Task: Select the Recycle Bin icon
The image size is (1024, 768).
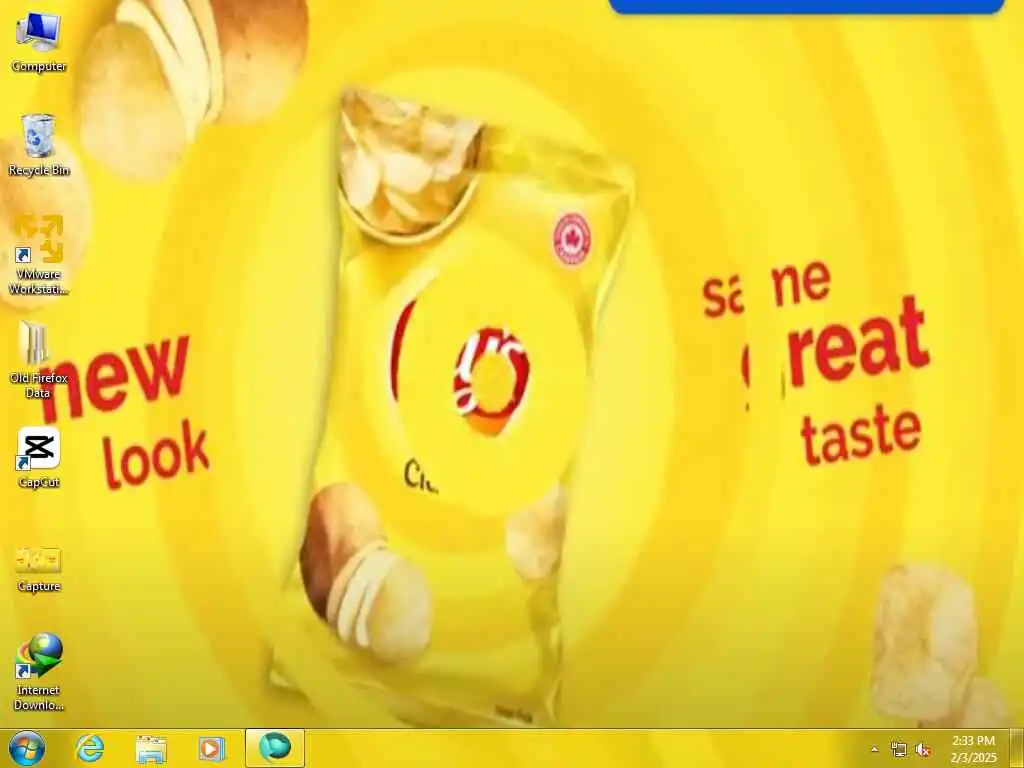Action: (39, 144)
